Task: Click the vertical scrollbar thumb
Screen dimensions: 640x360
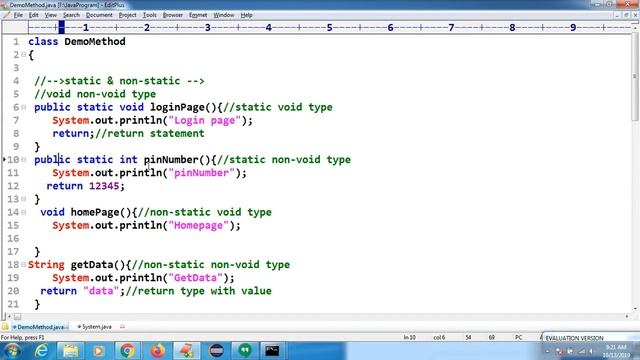Action: tap(635, 78)
